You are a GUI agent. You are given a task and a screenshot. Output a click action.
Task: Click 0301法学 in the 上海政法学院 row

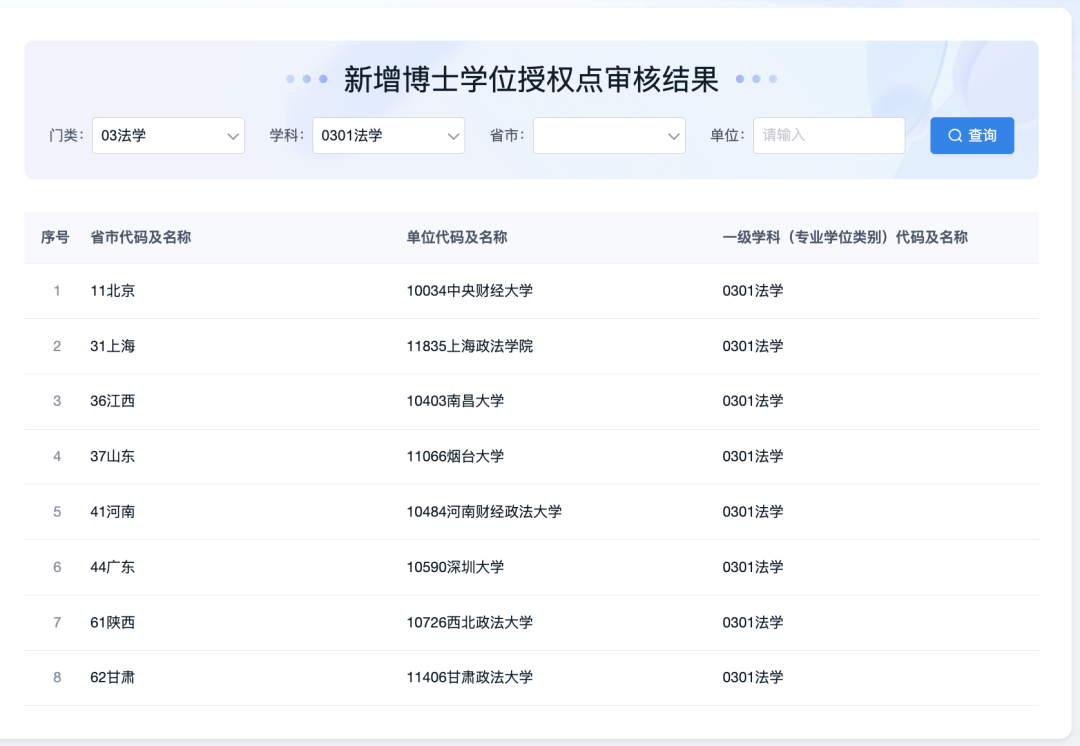tap(753, 346)
